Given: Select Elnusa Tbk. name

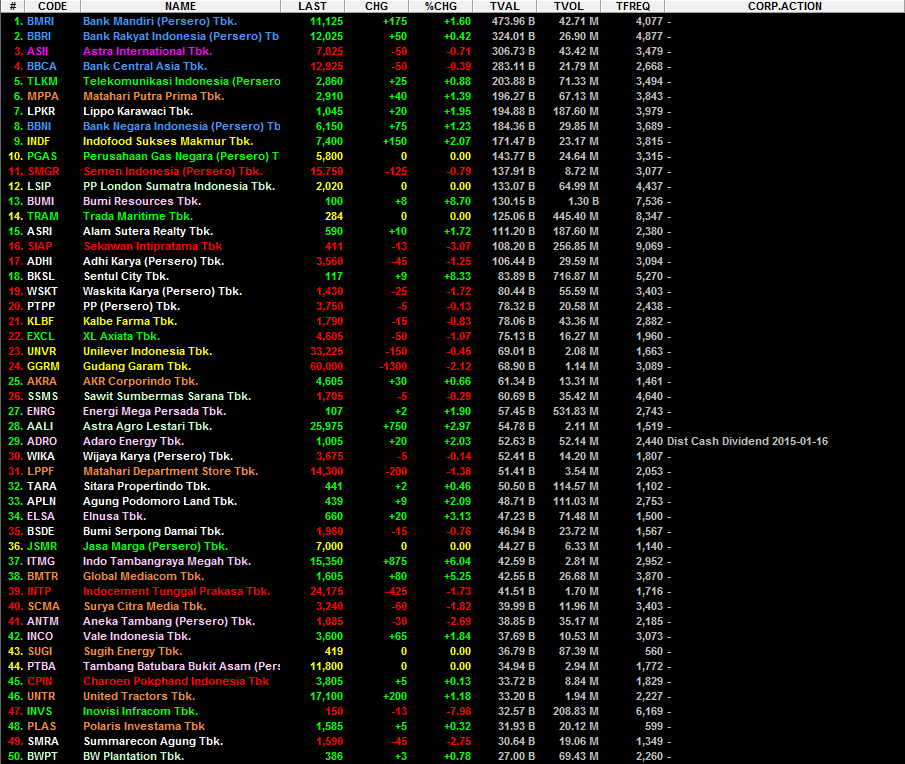Looking at the screenshot, I should coord(114,516).
